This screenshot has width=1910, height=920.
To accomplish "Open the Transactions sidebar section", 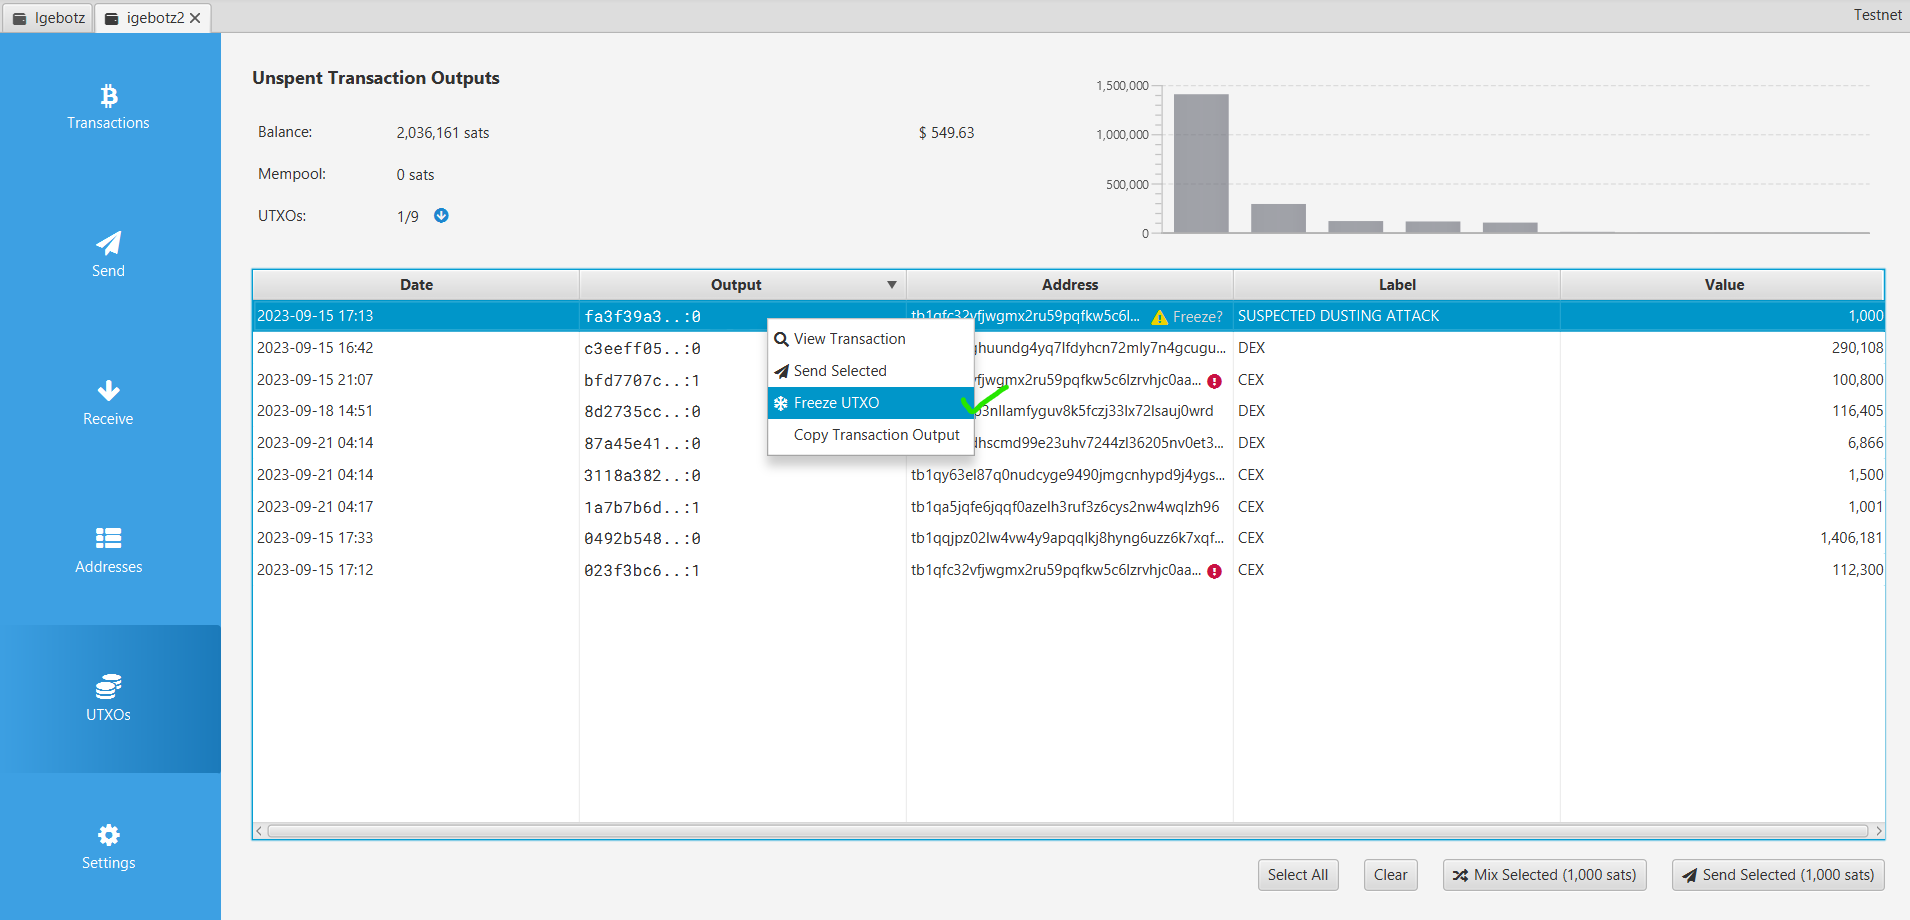I will pyautogui.click(x=108, y=108).
